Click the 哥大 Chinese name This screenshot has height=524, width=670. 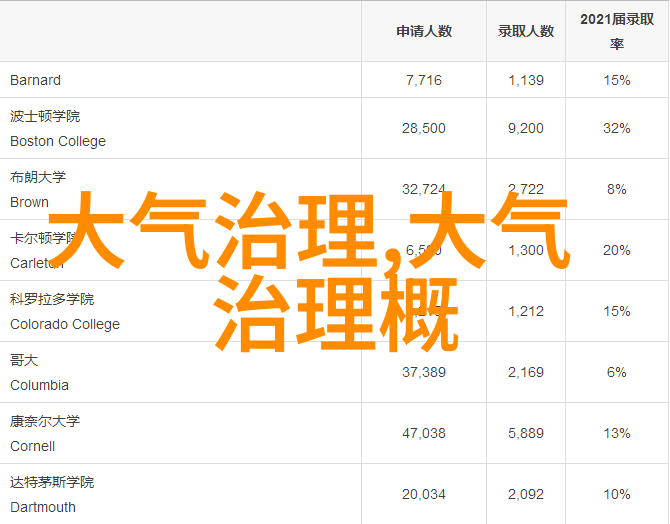(x=24, y=360)
